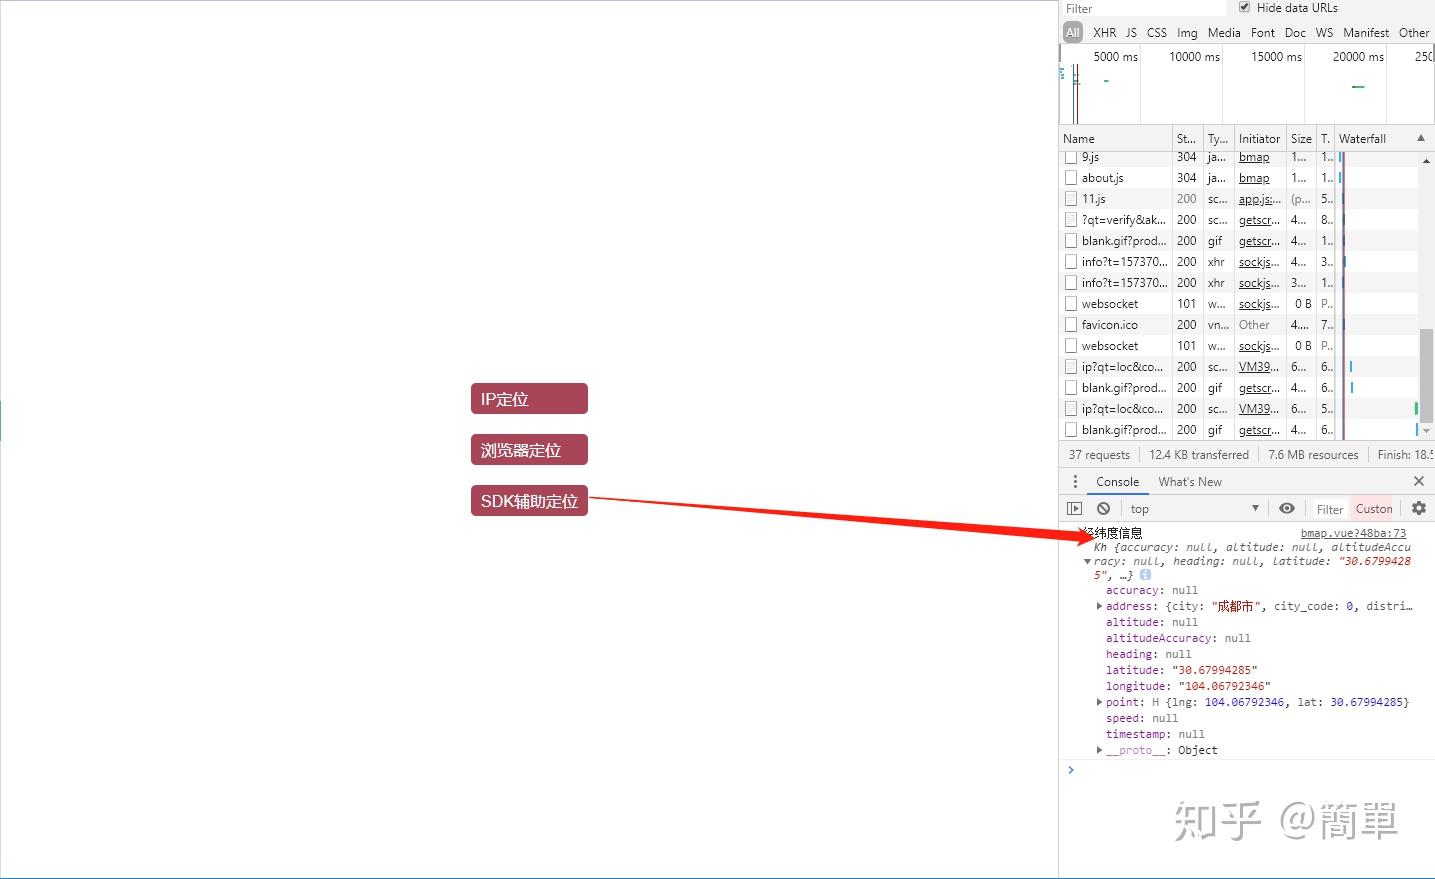This screenshot has height=879, width=1435.
Task: Switch to the What's New tab
Action: coord(1190,481)
